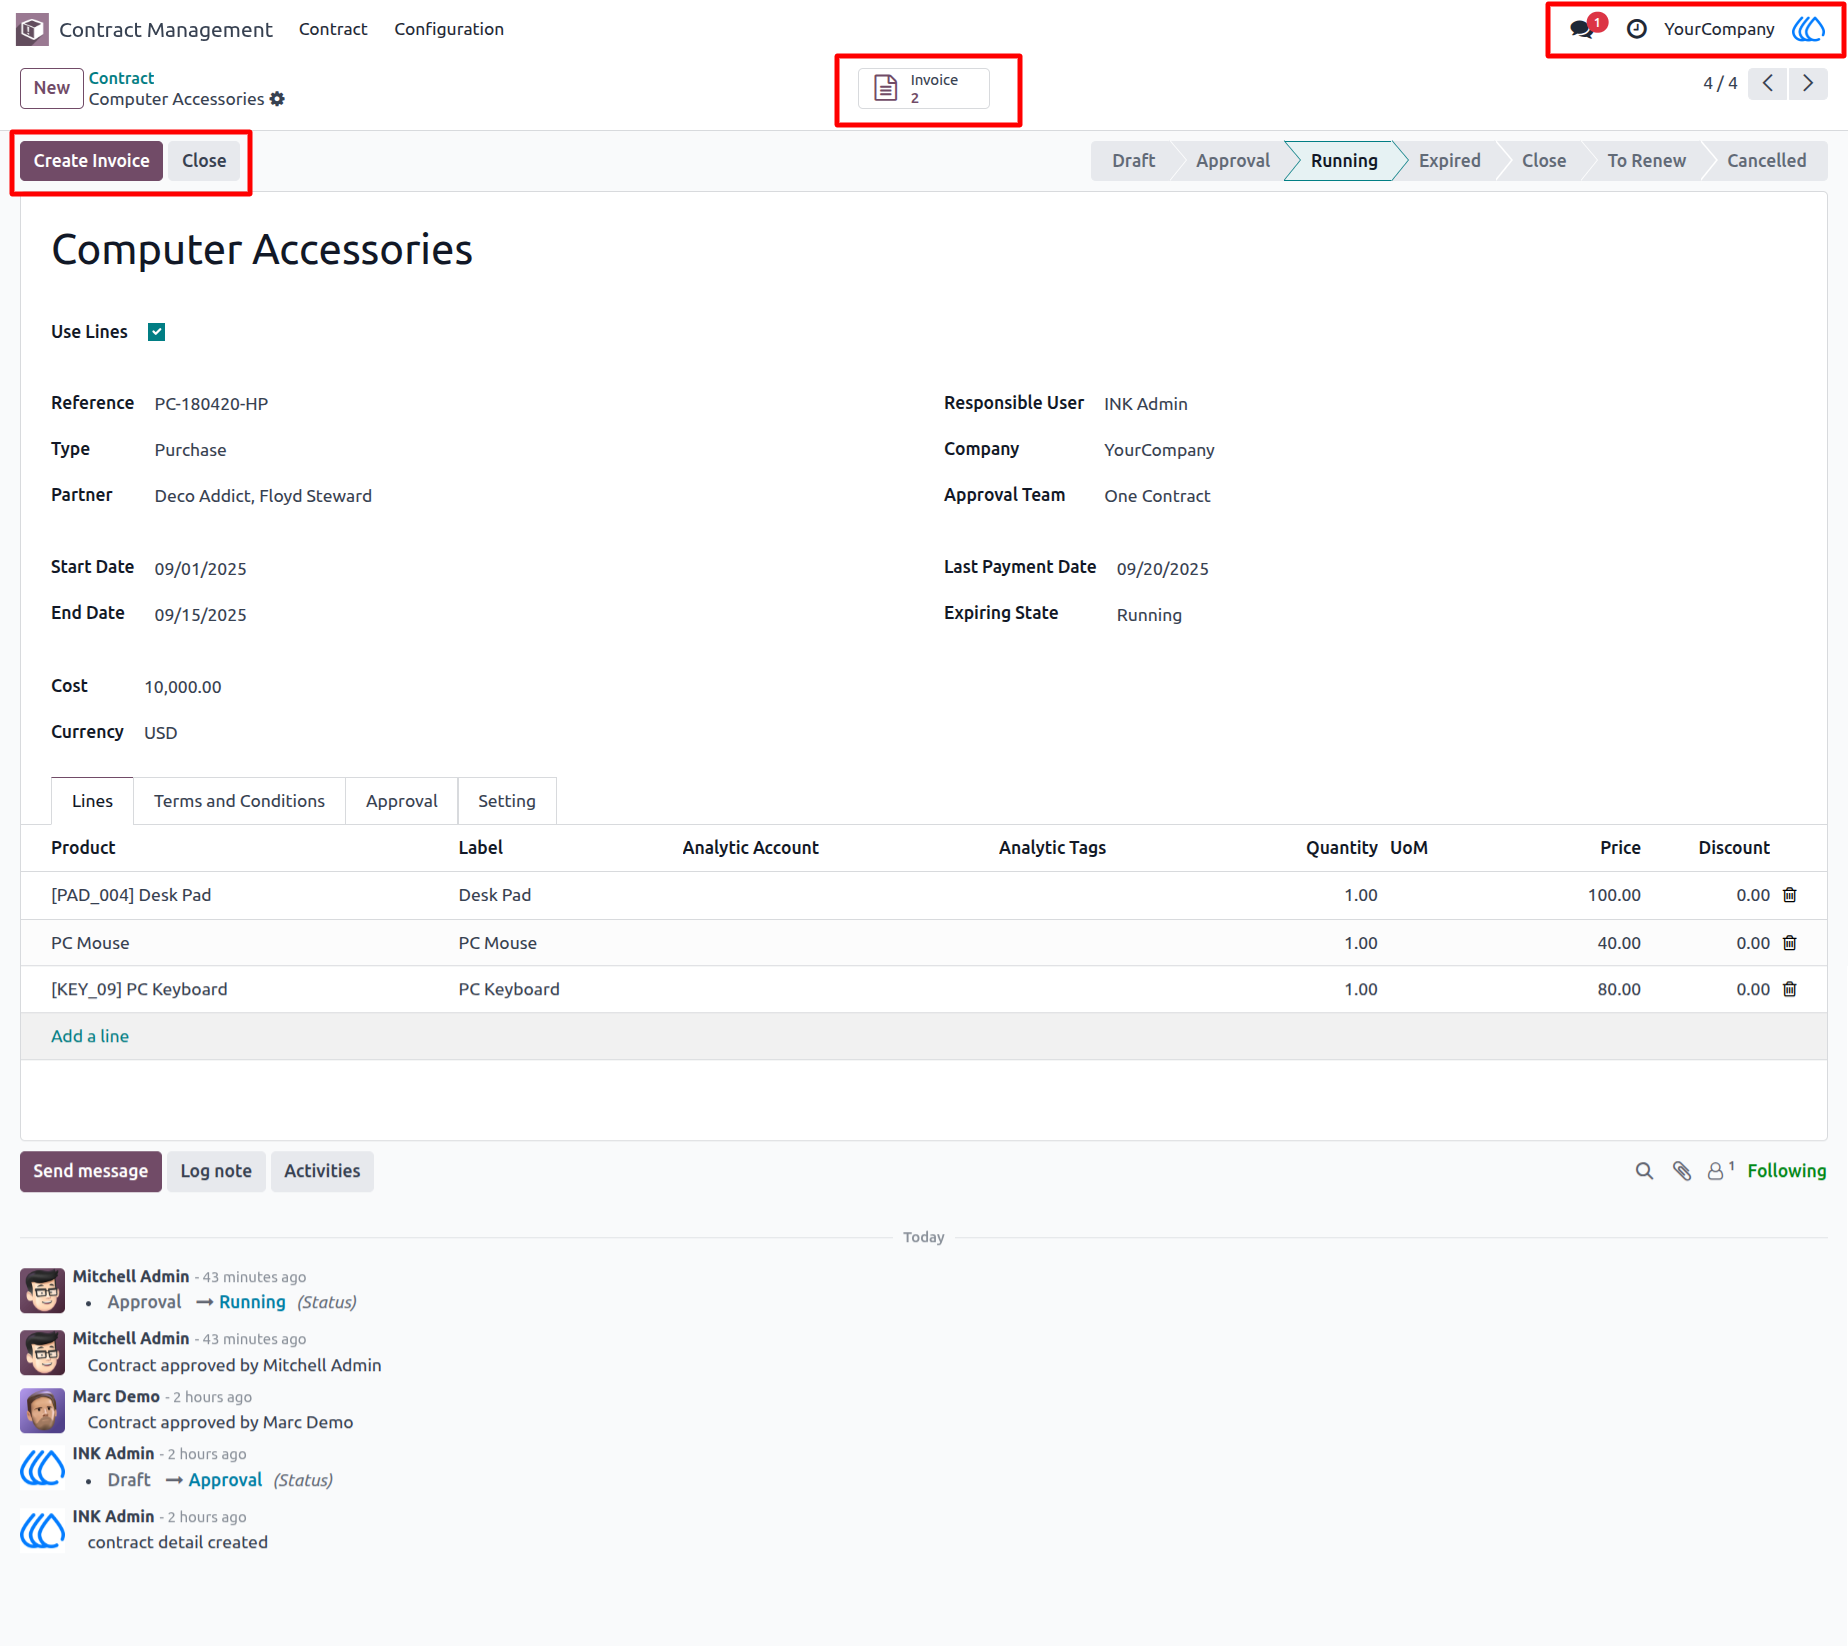Set status to To Renew in status bar
The width and height of the screenshot is (1848, 1647).
pos(1646,161)
